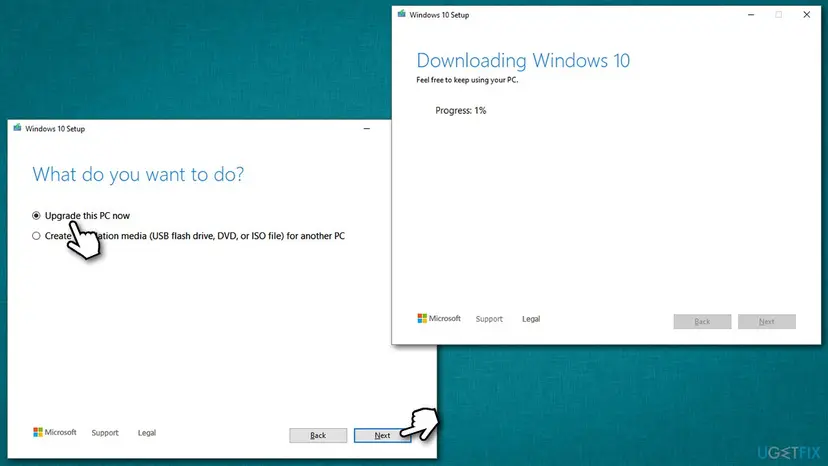
Task: Click the 'Windows 10 Setup' title of the left window
Action: click(x=55, y=129)
